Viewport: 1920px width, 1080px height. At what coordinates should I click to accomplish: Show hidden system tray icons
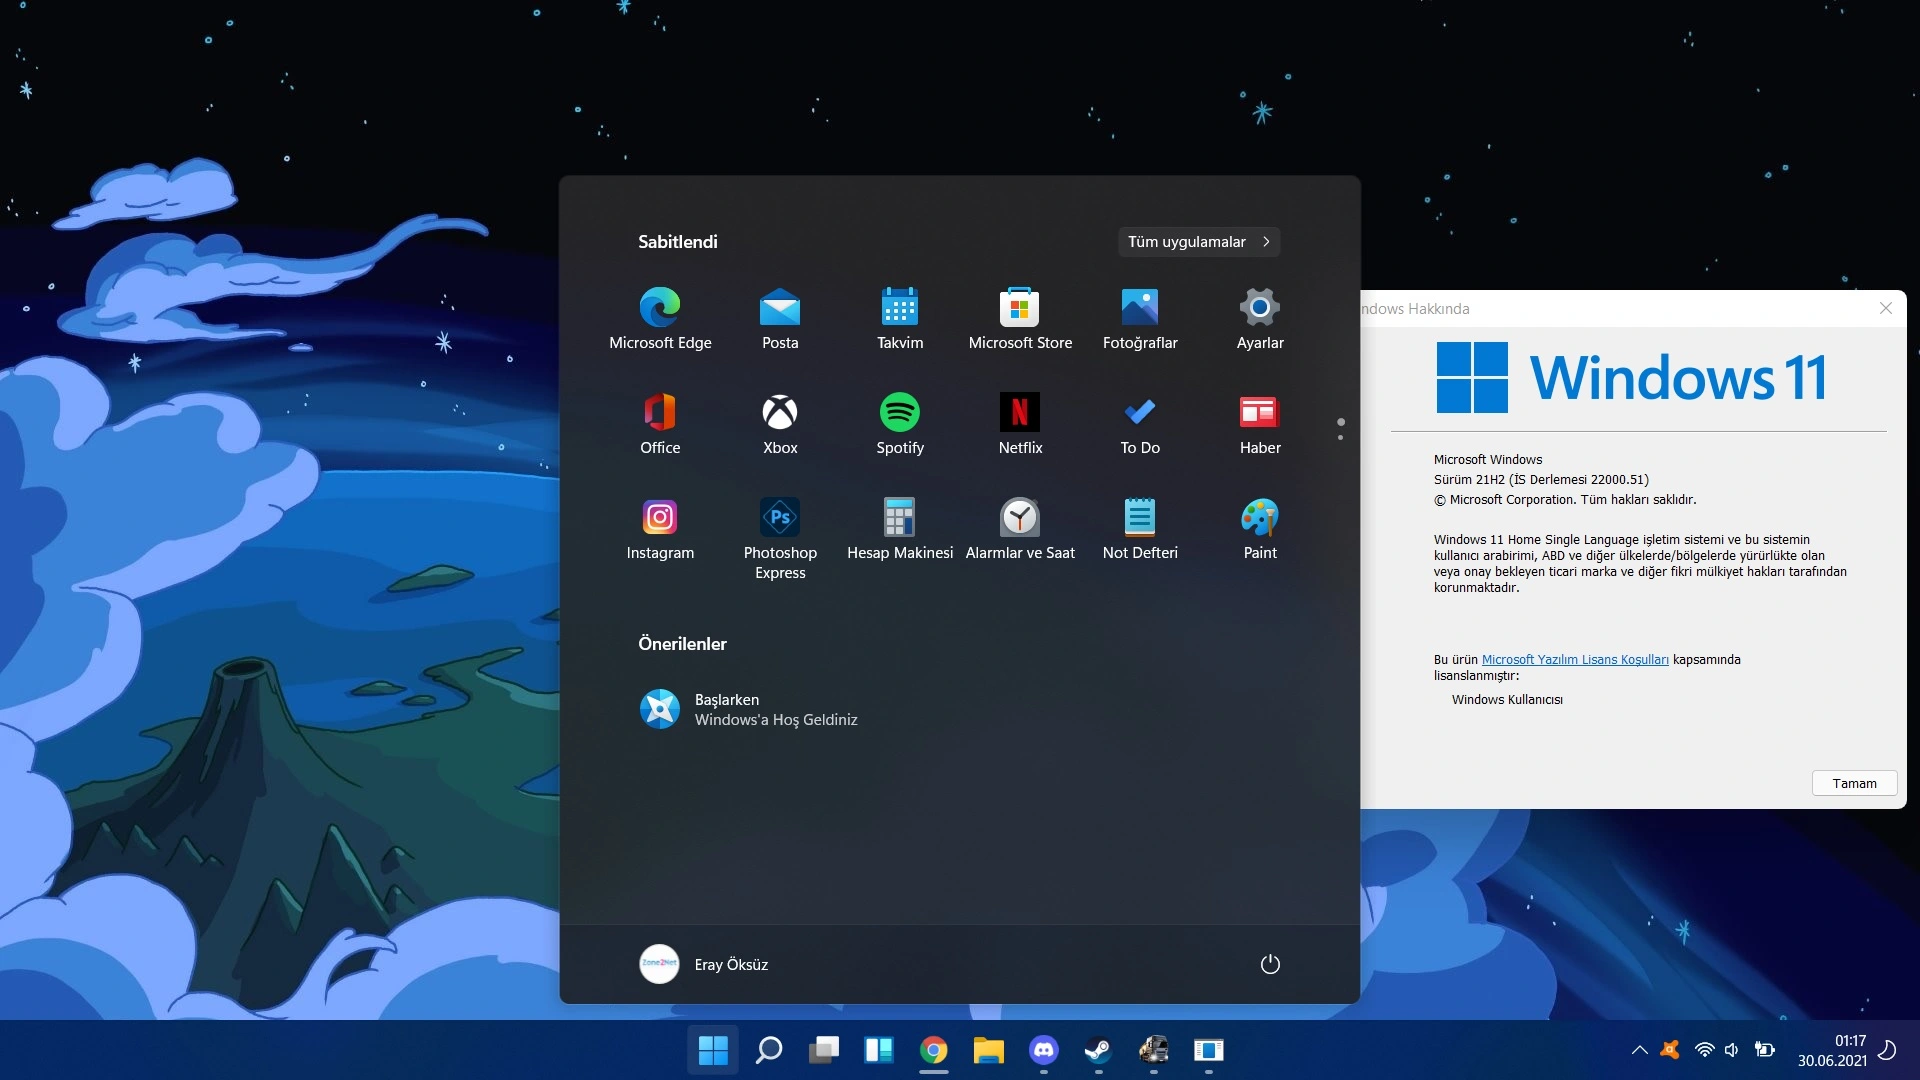click(x=1639, y=1050)
